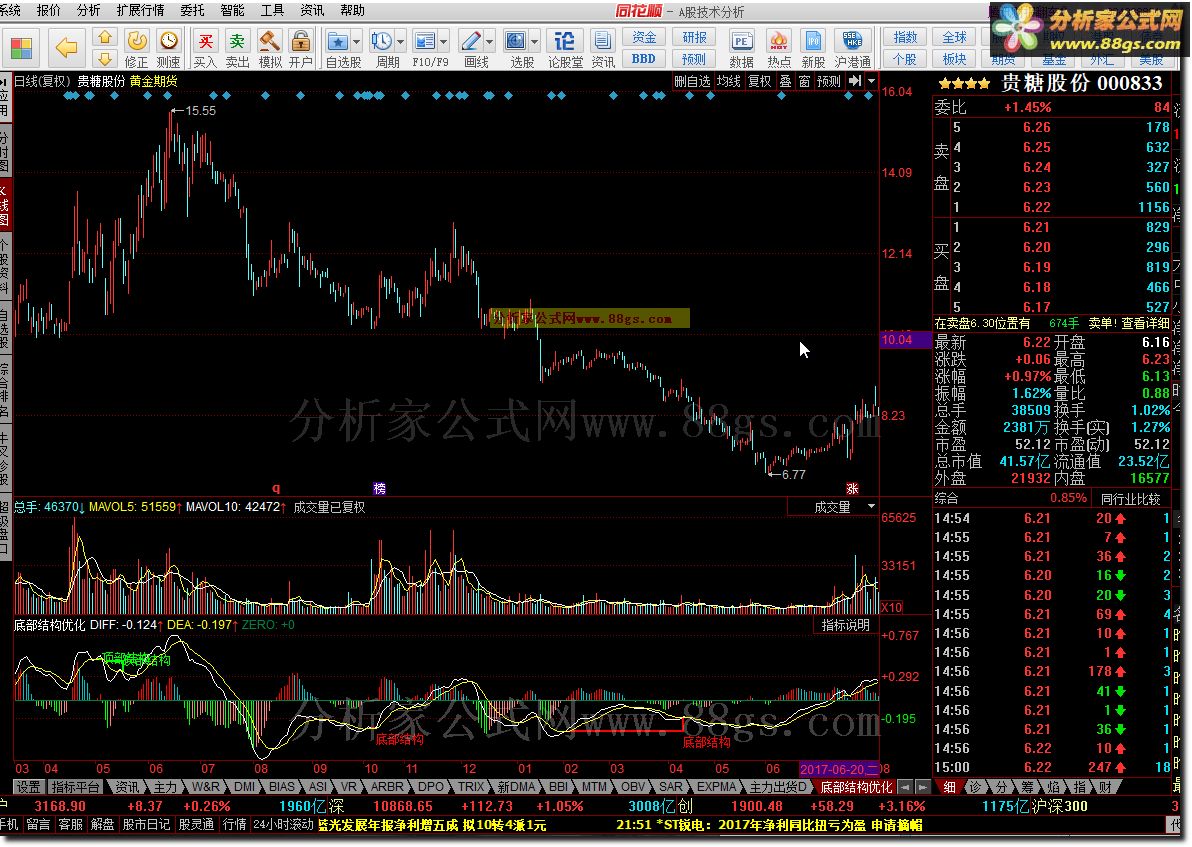
Task: Toggle 窗 multi-window mode
Action: [804, 81]
